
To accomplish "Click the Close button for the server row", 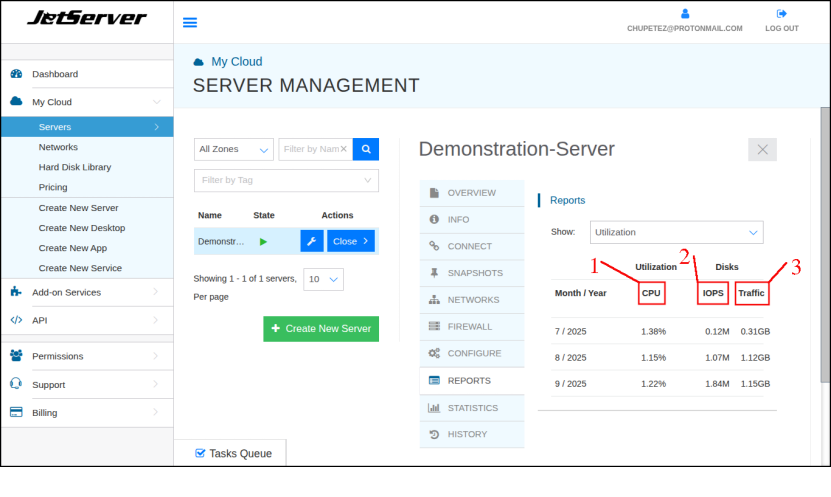I will click(x=351, y=241).
